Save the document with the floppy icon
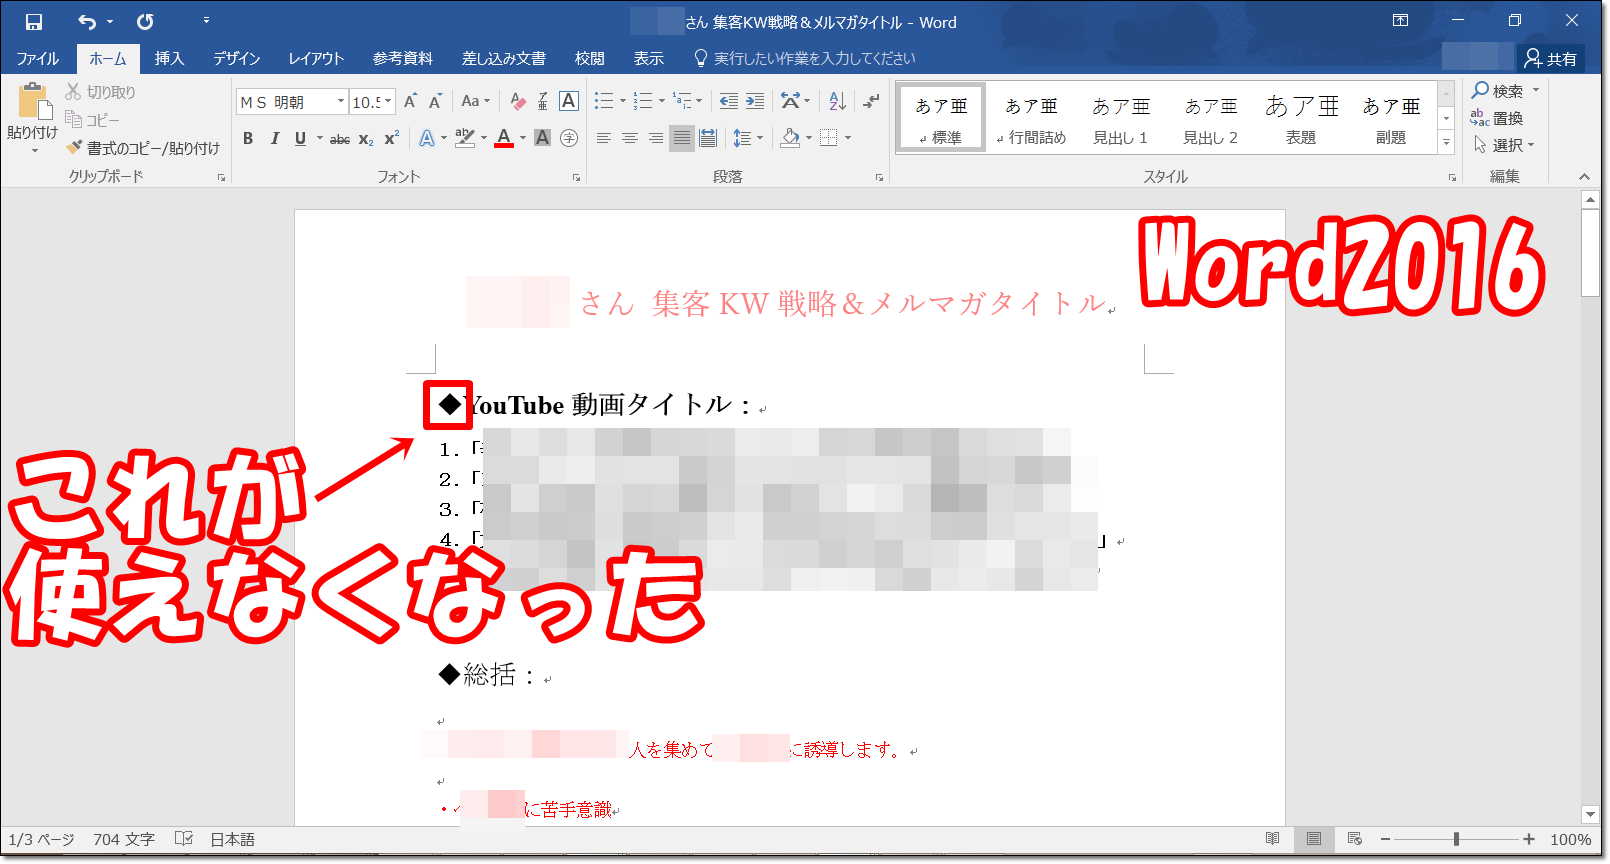 click(34, 21)
